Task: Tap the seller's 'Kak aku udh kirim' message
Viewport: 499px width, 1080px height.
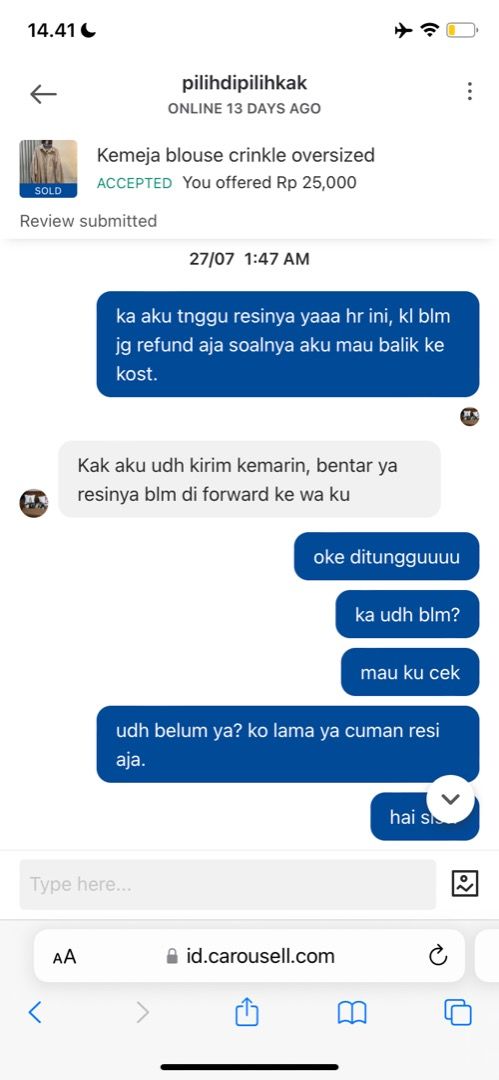Action: coord(250,479)
